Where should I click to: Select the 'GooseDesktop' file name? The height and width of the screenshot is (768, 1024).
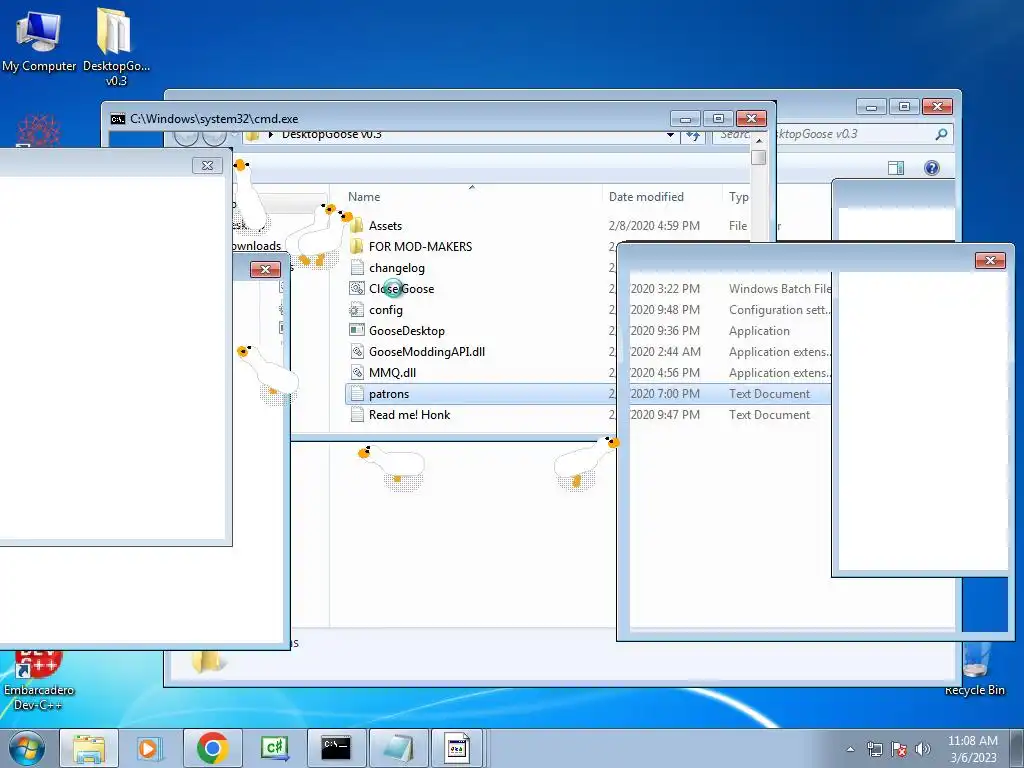407,330
